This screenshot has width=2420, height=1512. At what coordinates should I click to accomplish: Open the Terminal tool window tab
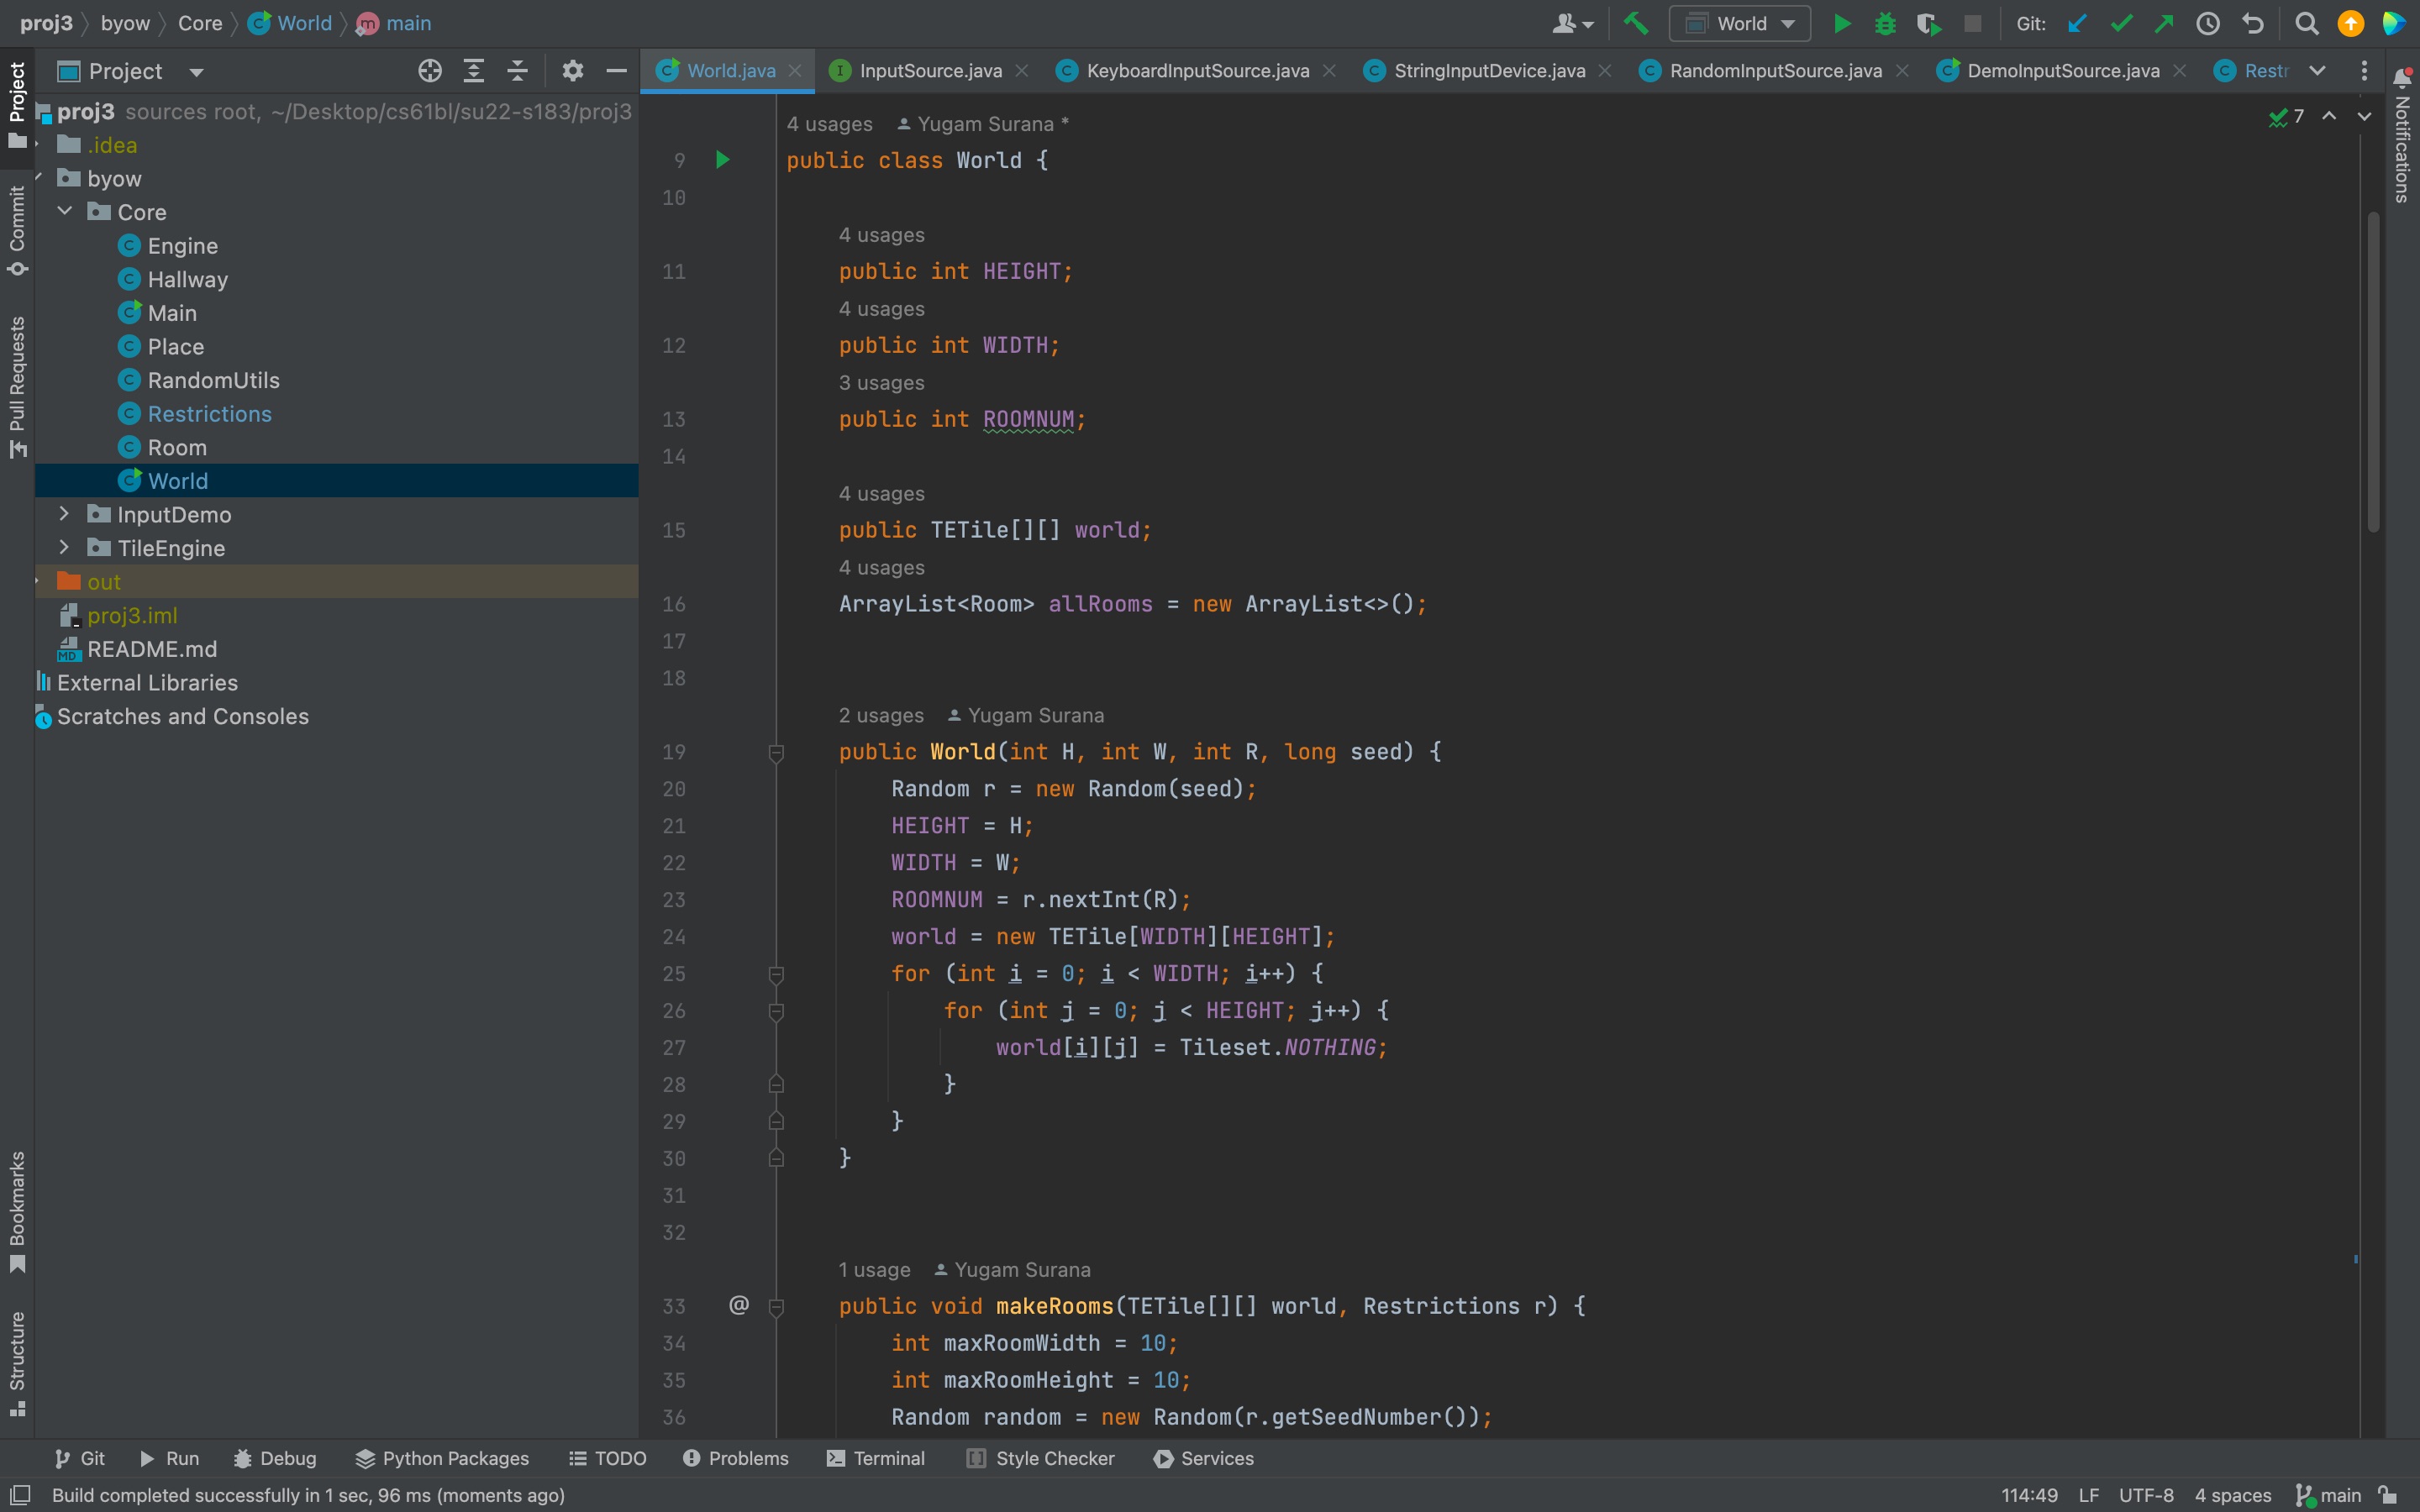tap(876, 1458)
